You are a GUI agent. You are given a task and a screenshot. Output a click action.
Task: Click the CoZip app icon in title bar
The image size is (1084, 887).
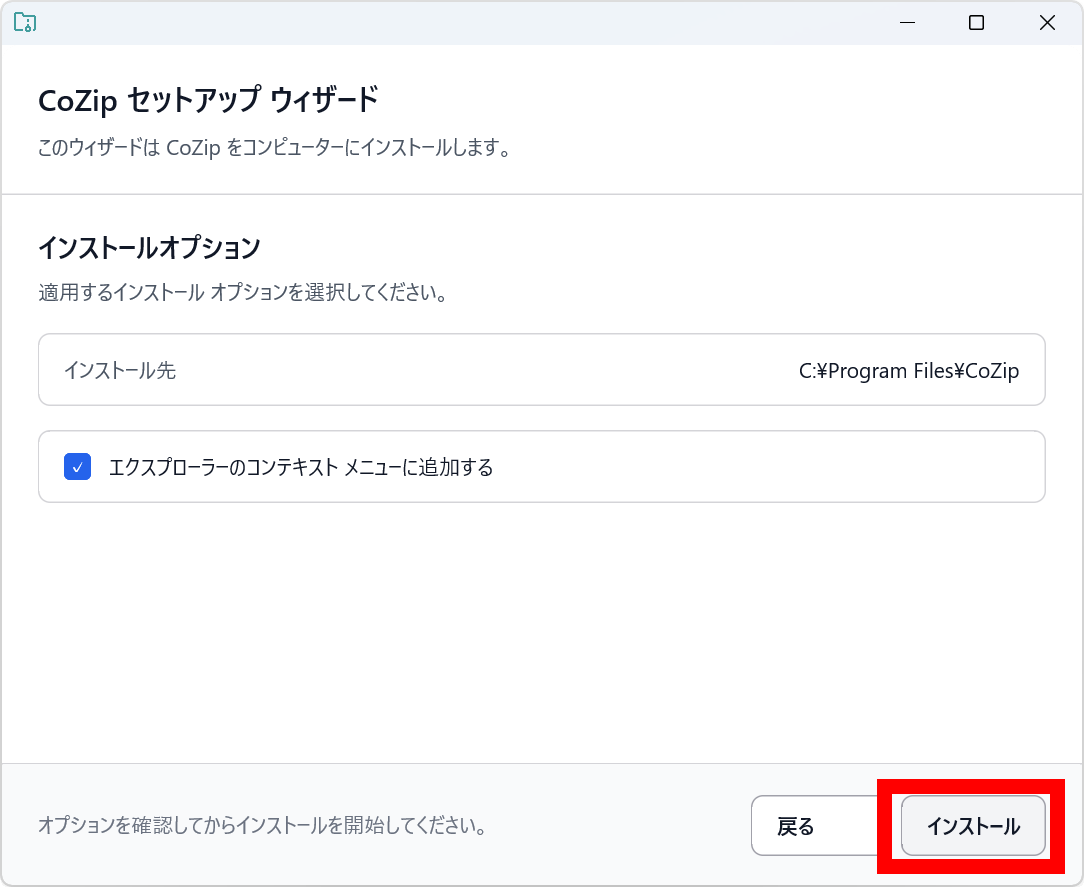coord(25,23)
